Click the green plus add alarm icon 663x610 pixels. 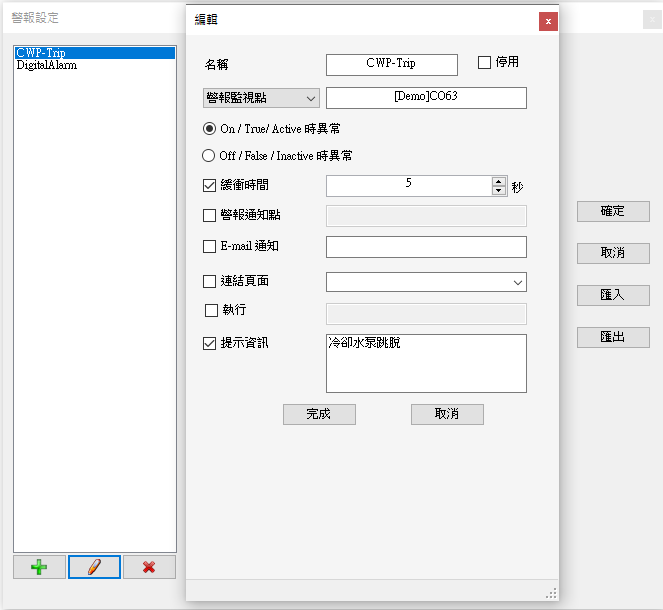tap(39, 567)
